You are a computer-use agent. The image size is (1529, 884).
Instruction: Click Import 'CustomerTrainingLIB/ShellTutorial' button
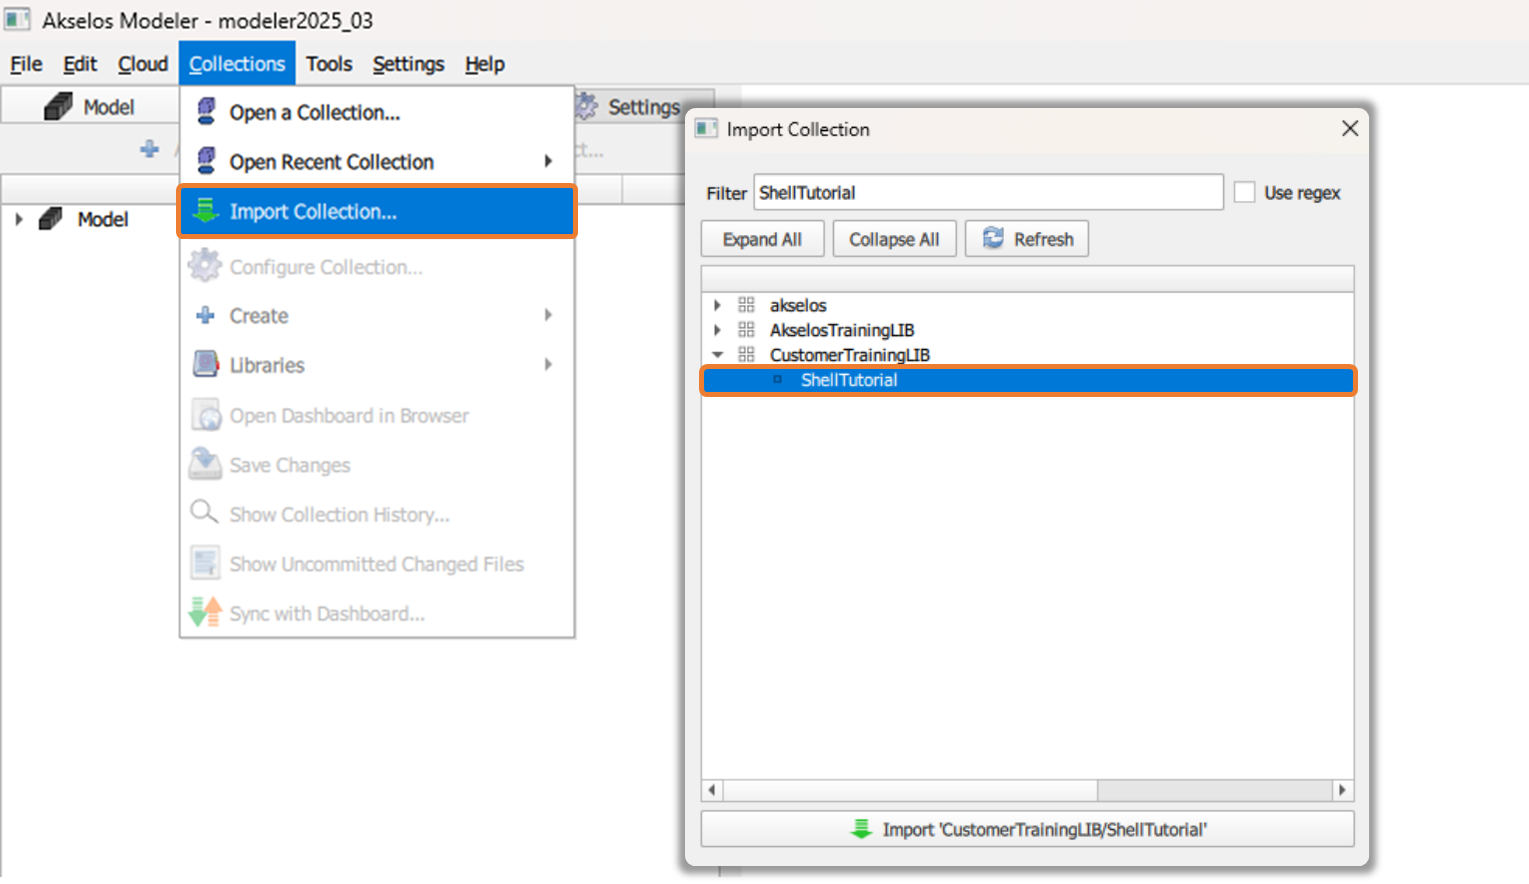1028,829
